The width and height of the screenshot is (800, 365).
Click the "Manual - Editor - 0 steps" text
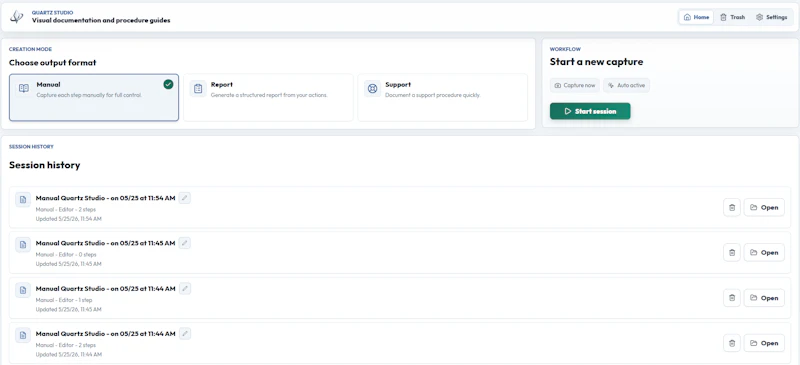[66, 255]
